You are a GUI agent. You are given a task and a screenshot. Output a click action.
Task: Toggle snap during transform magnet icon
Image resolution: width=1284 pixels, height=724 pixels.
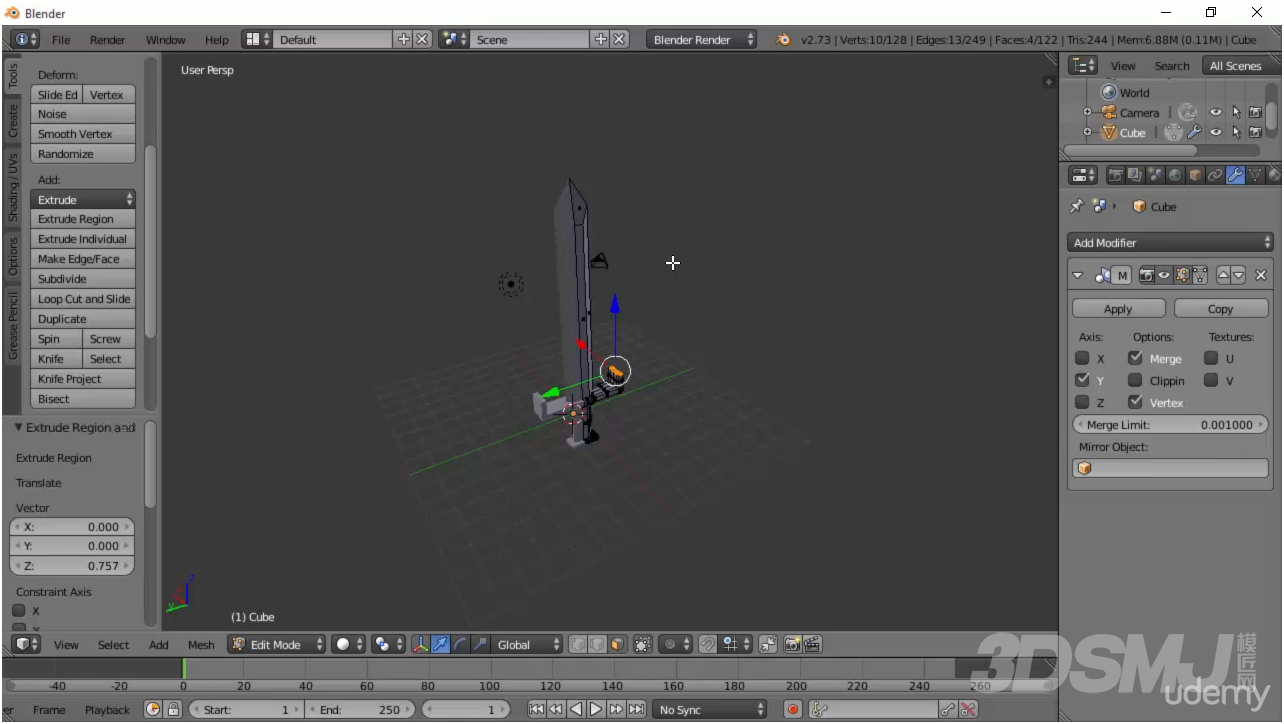(x=707, y=644)
